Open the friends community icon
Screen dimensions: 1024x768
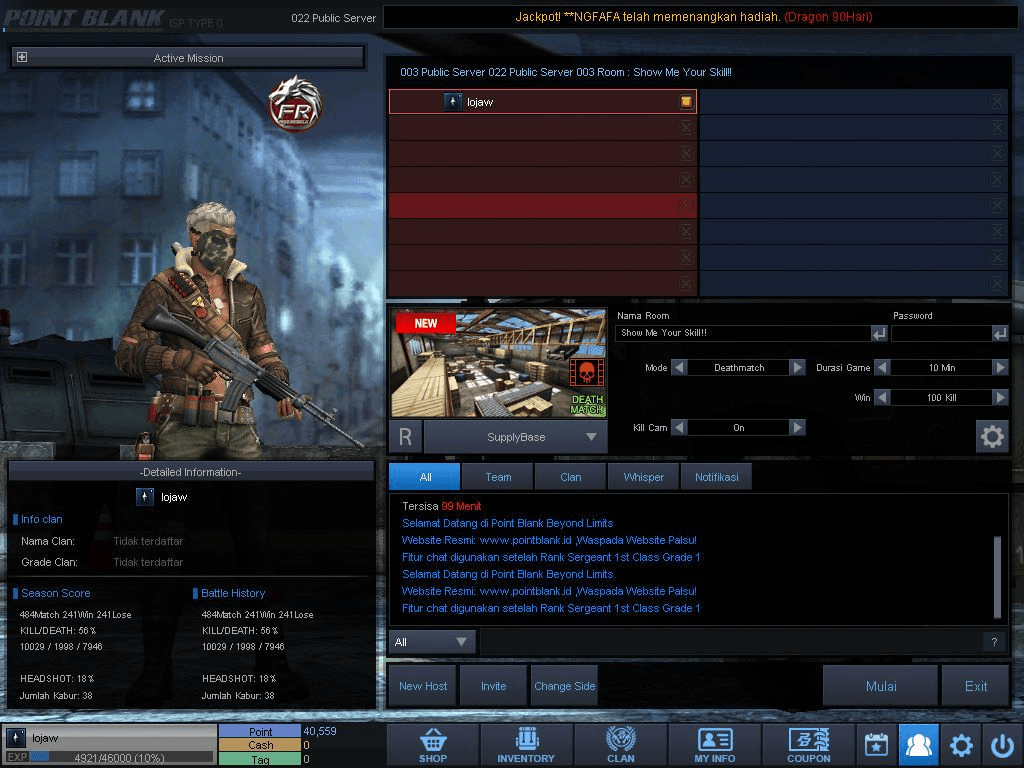918,745
